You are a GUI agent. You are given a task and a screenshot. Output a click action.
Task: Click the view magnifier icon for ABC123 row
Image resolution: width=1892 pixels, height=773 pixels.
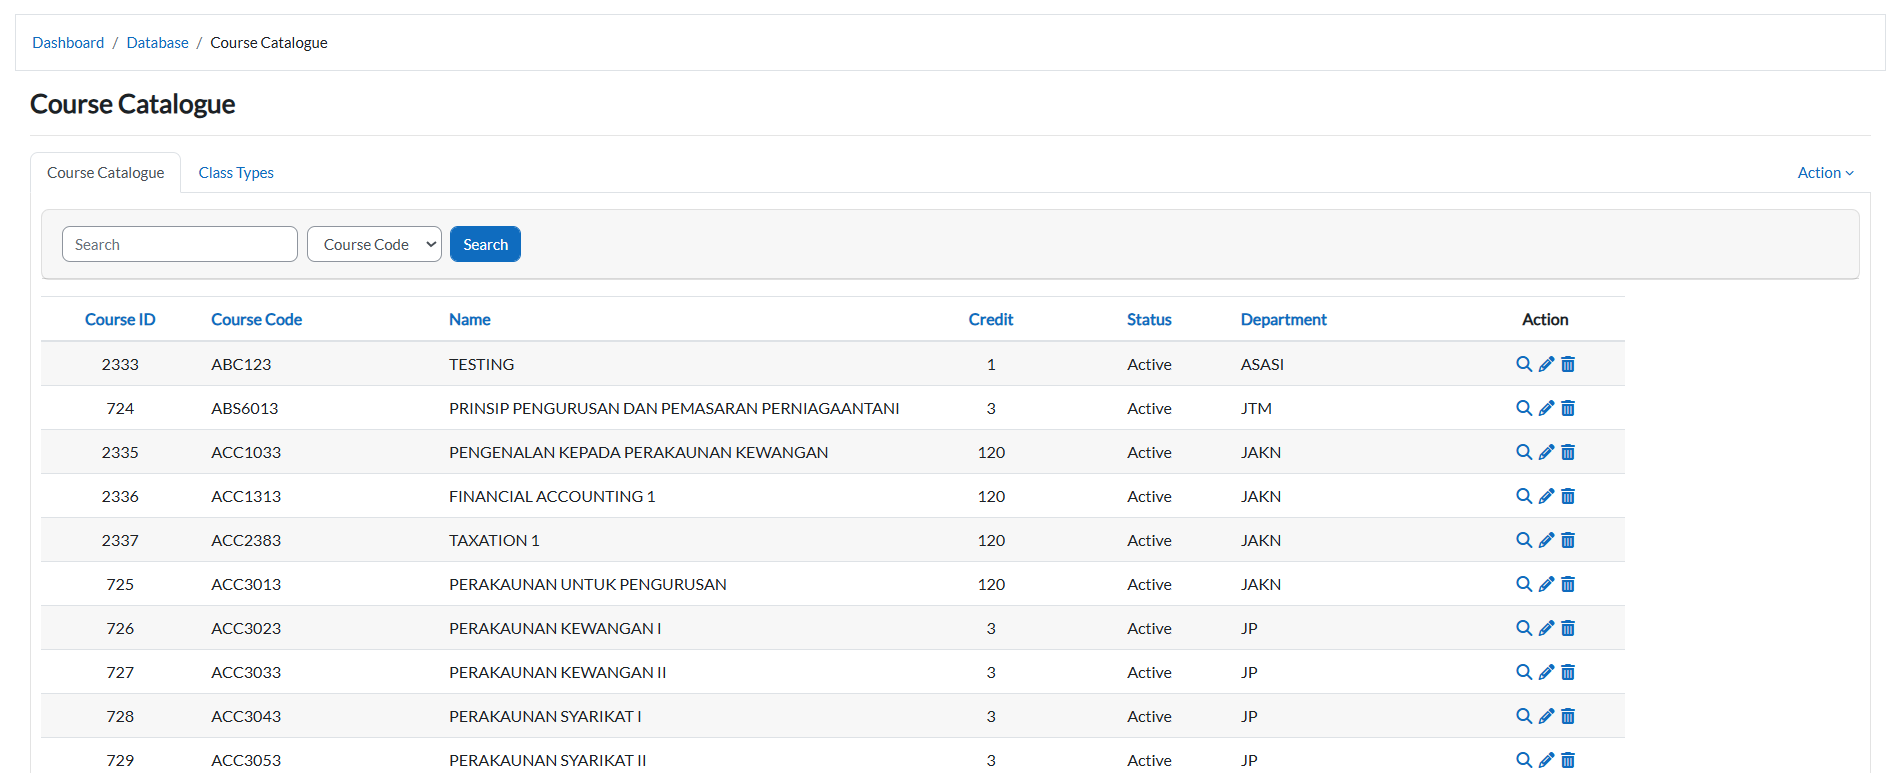[1523, 364]
